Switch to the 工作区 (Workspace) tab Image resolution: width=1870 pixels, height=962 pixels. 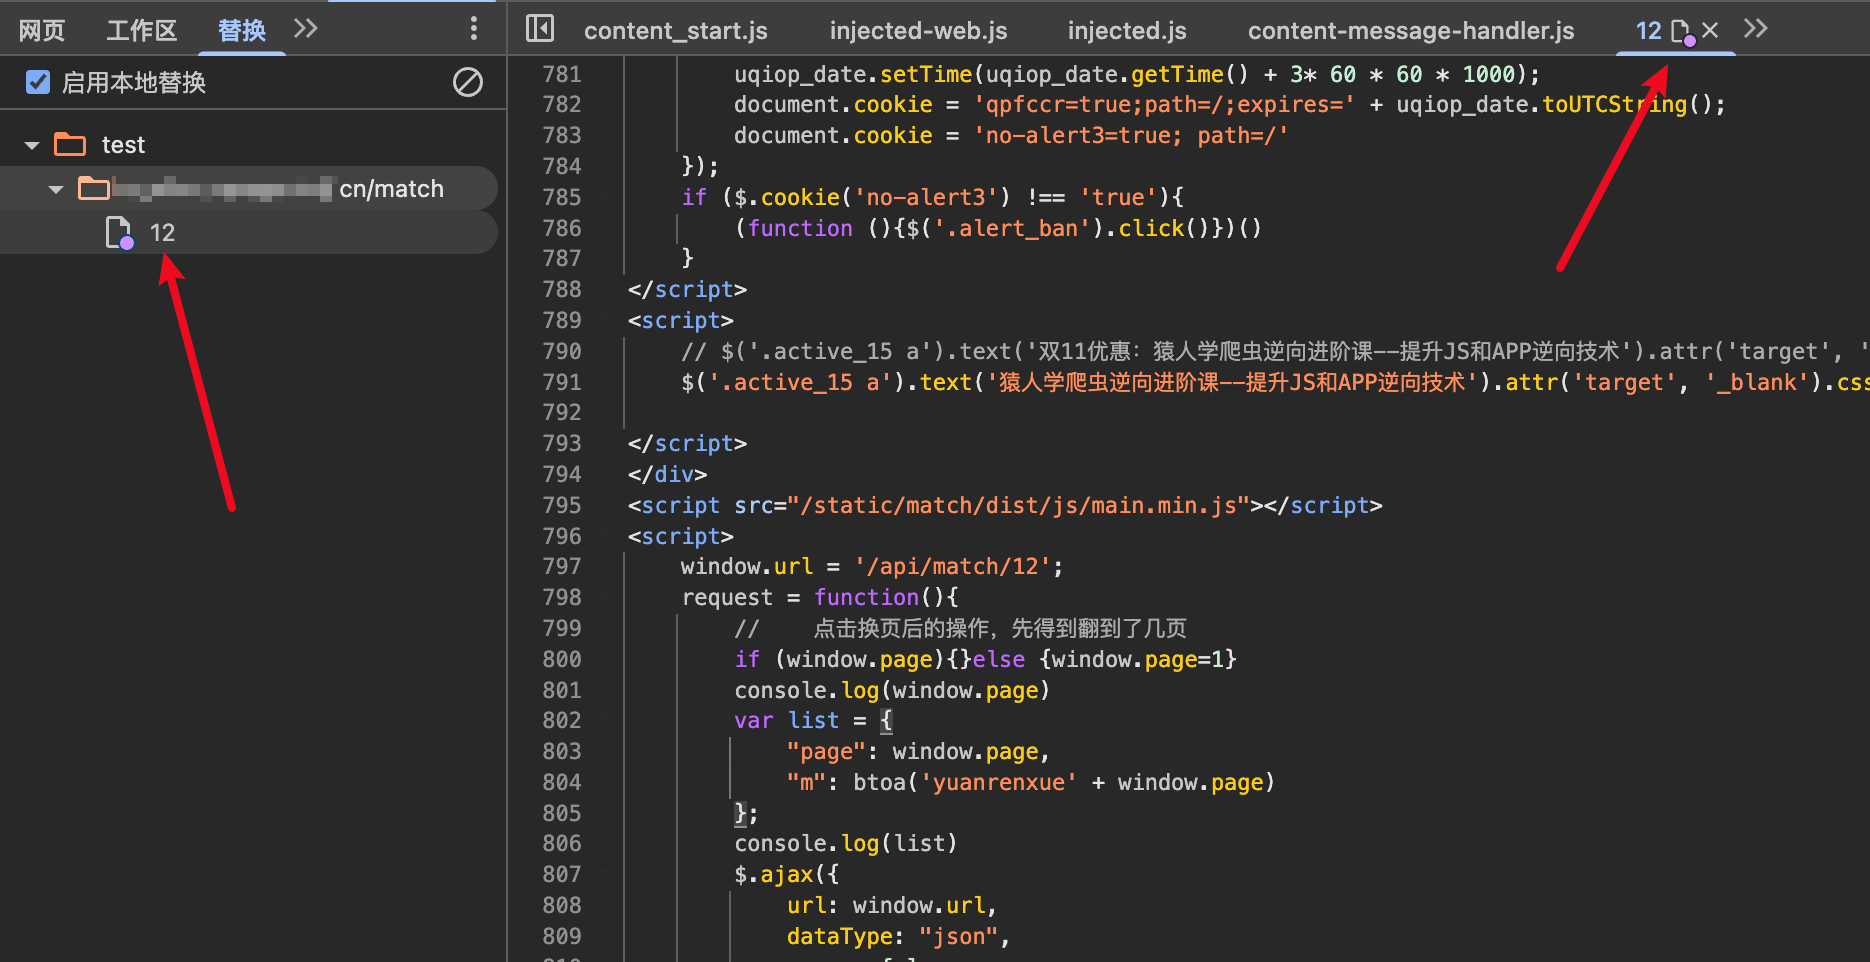click(x=141, y=31)
